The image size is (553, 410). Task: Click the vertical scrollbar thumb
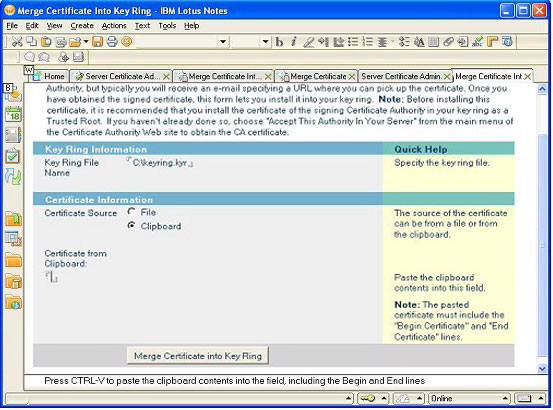[x=542, y=245]
